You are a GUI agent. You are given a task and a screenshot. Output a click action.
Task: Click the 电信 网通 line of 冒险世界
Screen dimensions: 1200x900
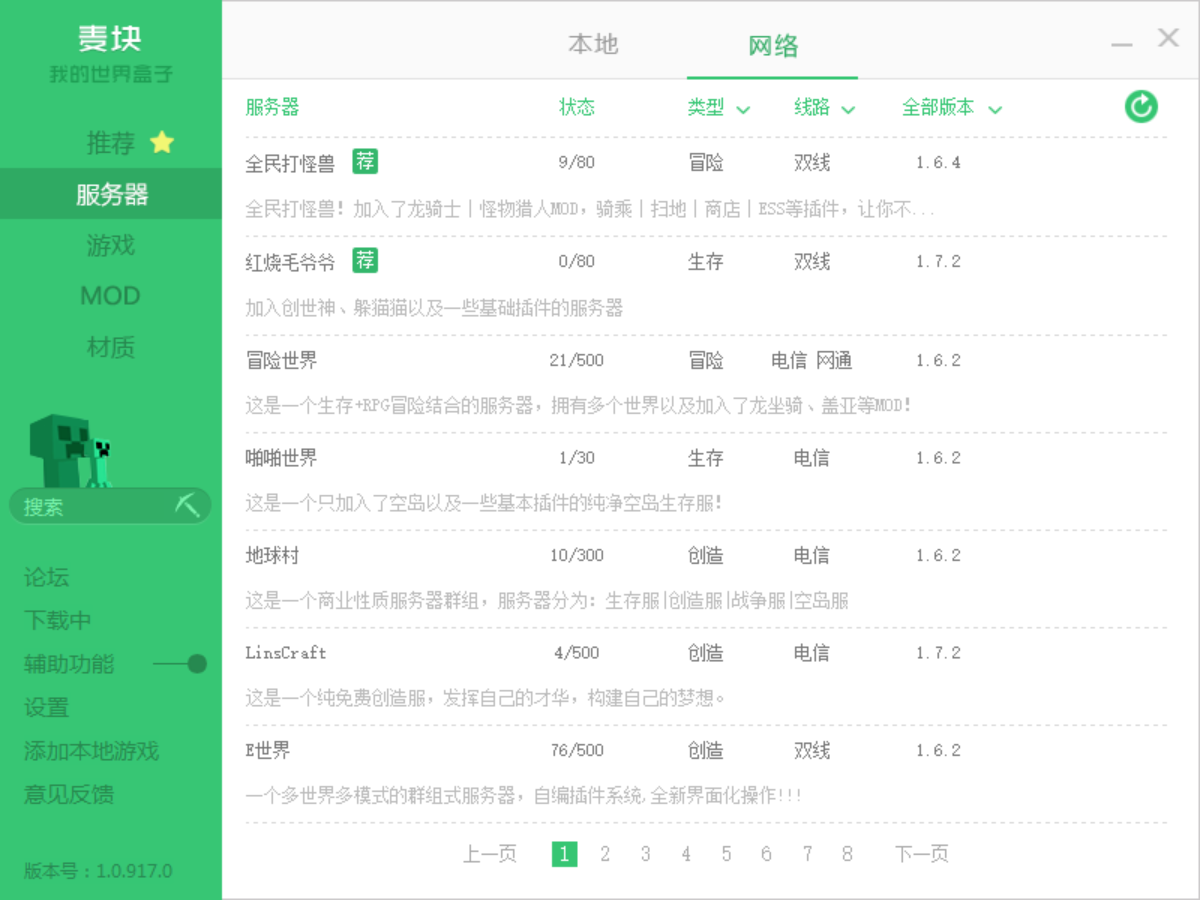point(812,360)
